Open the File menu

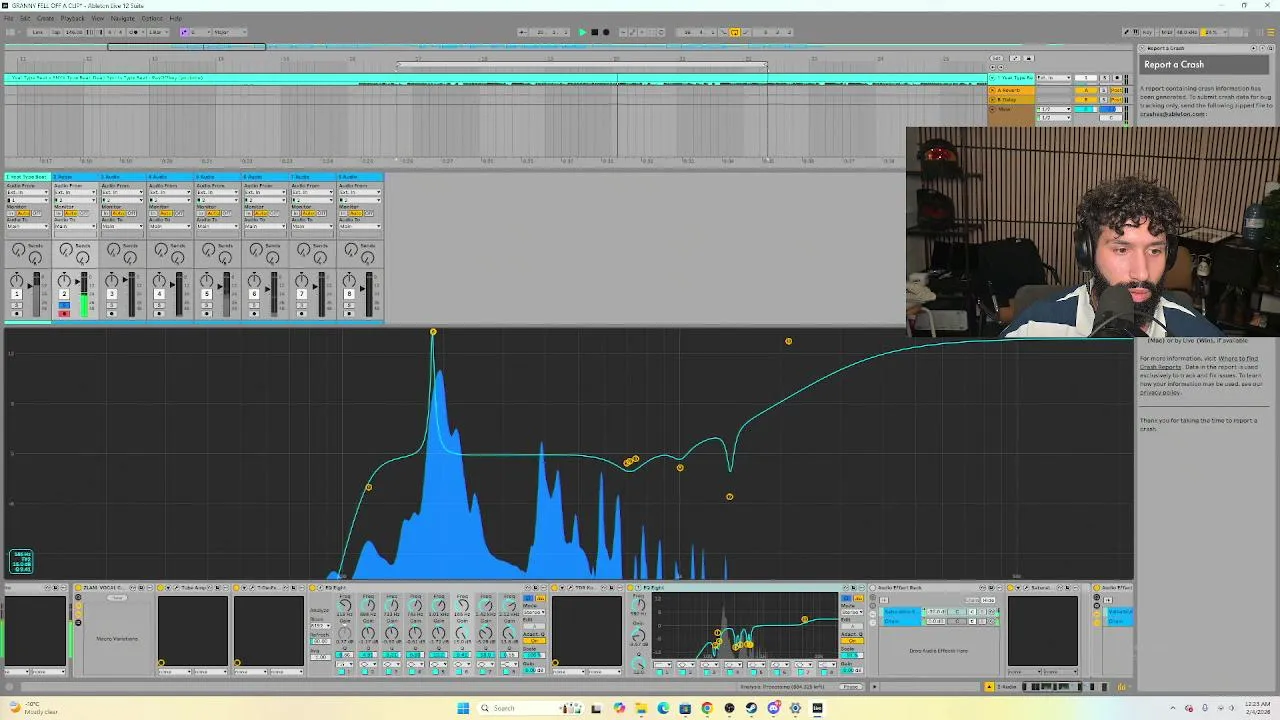[x=9, y=18]
